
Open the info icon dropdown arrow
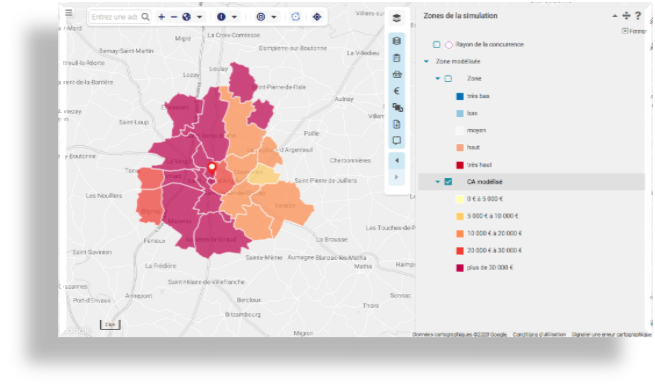pyautogui.click(x=234, y=17)
